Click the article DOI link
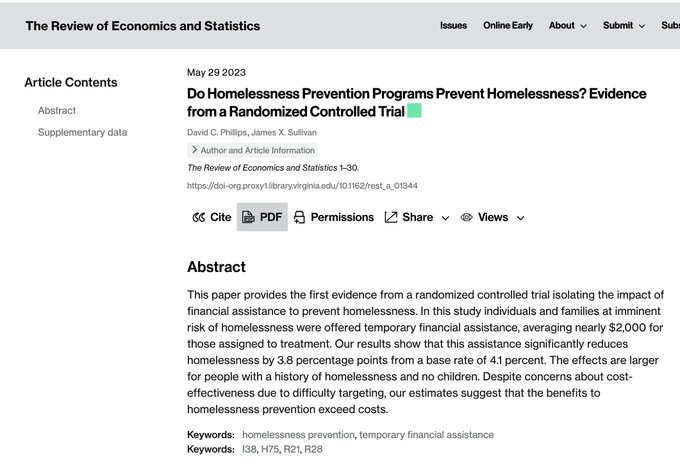The height and width of the screenshot is (467, 680). pyautogui.click(x=302, y=186)
